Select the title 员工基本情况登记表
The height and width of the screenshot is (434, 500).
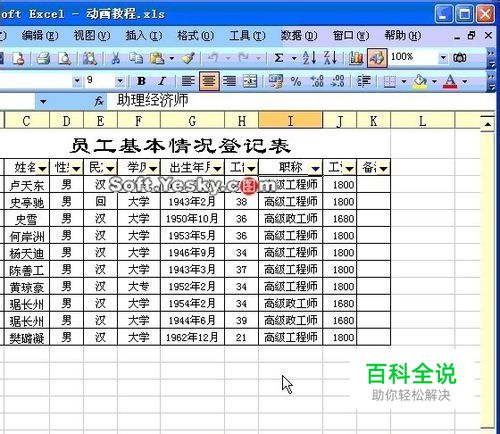point(180,146)
